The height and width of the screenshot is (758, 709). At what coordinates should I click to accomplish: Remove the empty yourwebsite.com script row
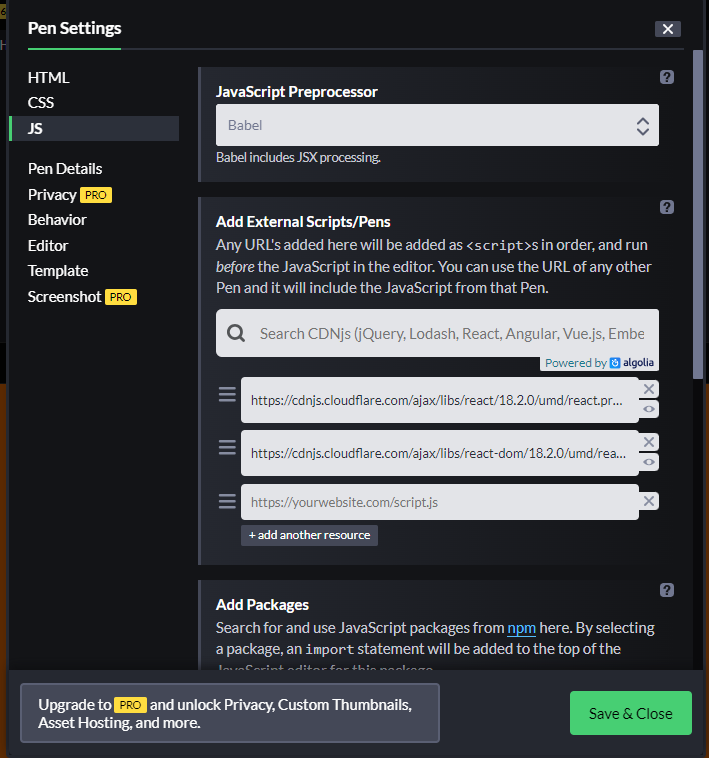click(649, 501)
